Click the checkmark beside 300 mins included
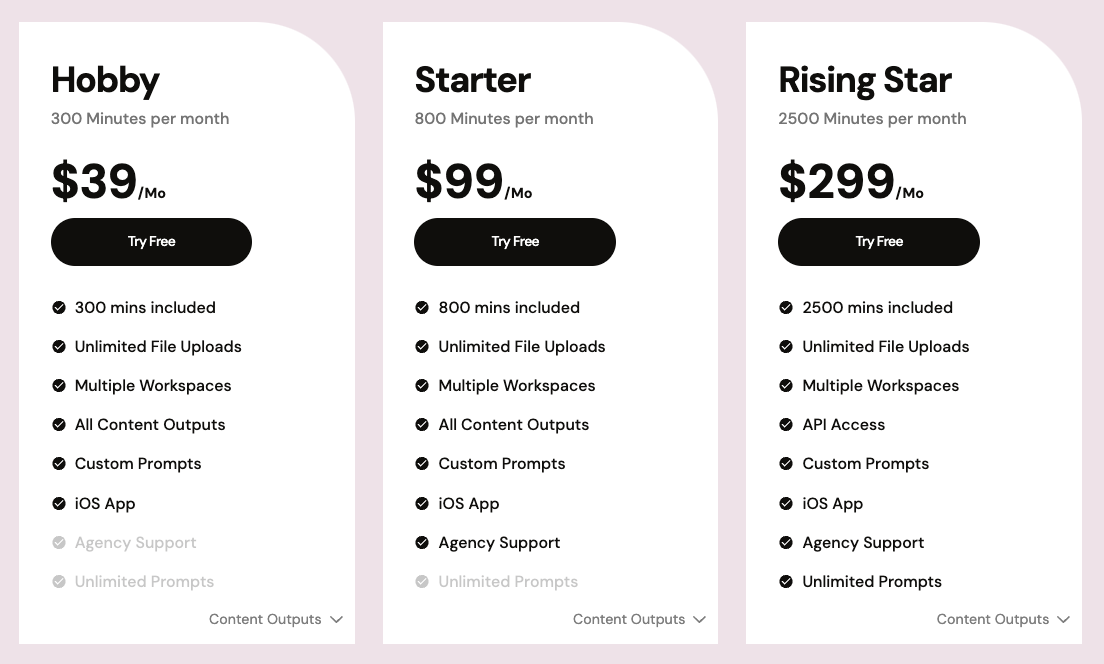1104x664 pixels. click(59, 308)
